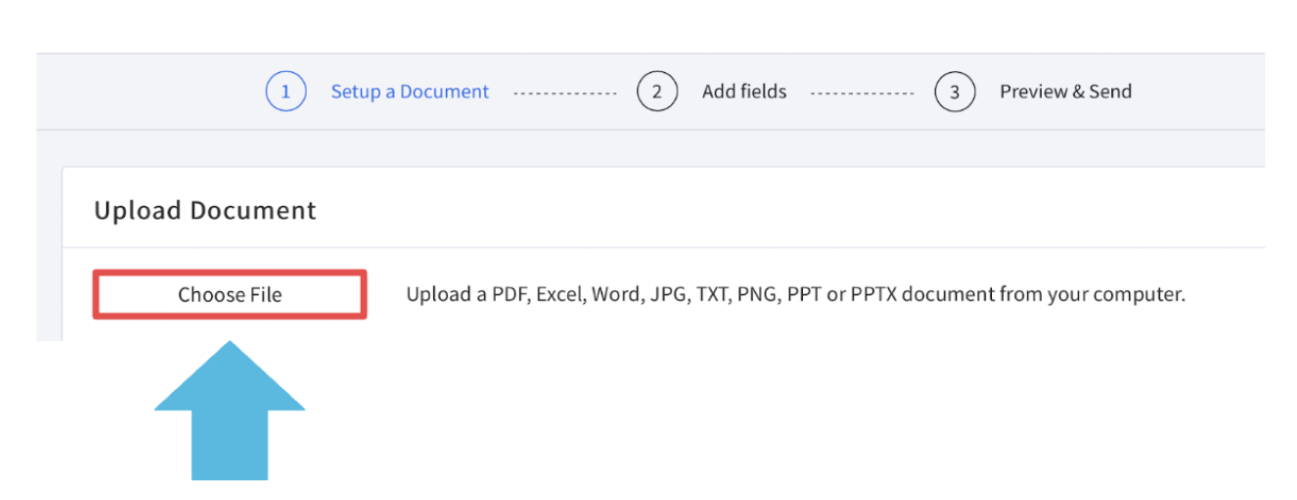Click the word Excel in upload instructions

[x=559, y=295]
